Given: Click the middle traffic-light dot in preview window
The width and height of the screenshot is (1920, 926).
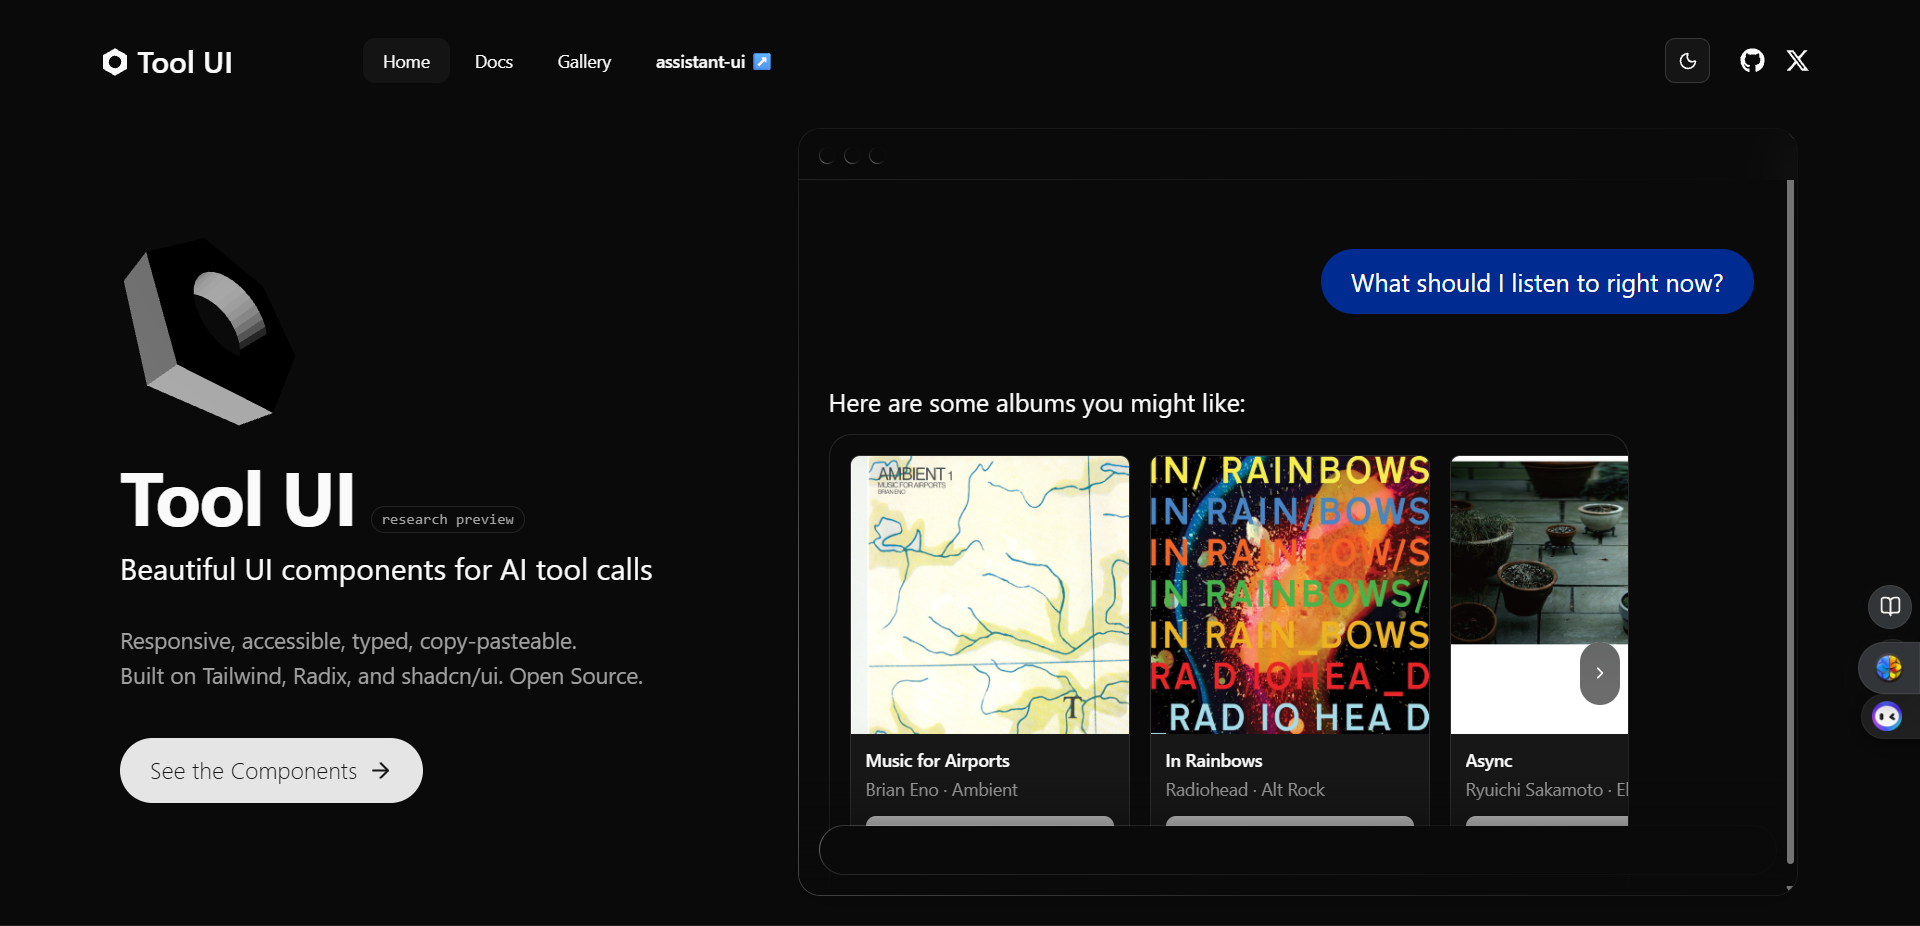Looking at the screenshot, I should (851, 156).
